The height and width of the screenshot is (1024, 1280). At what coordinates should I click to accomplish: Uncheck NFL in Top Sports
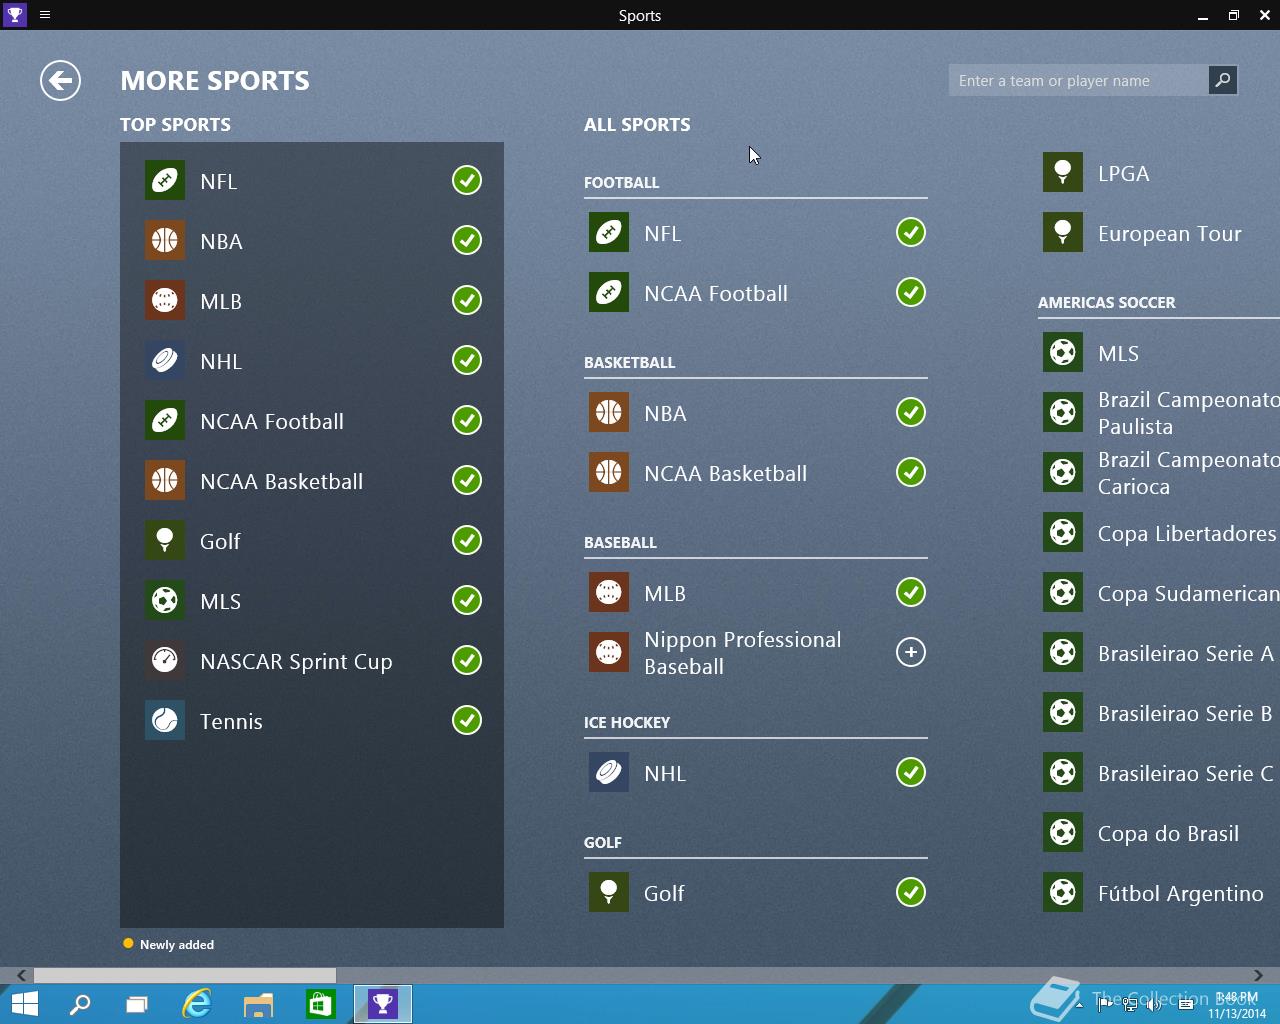[x=467, y=180]
